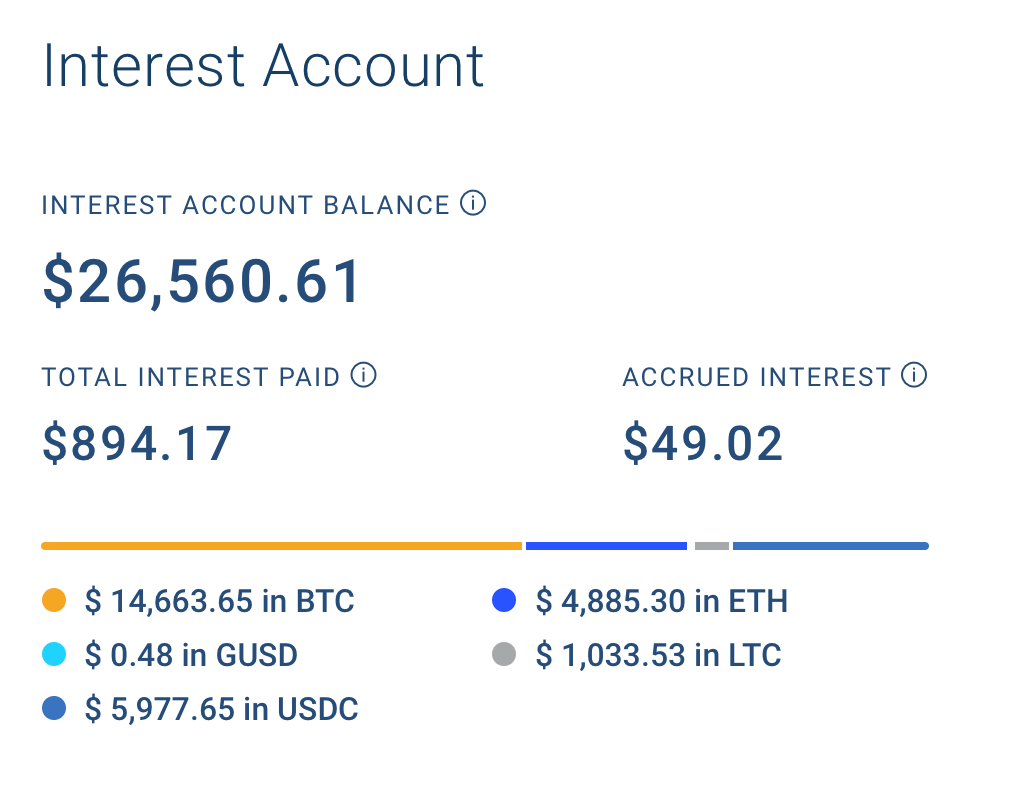Image resolution: width=1020 pixels, height=804 pixels.
Task: Click info icon next to Total Interest Paid
Action: pyautogui.click(x=364, y=376)
